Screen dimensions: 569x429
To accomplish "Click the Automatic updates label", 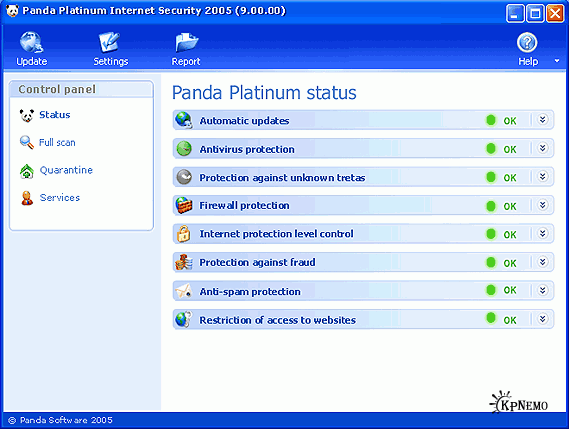I will (x=244, y=120).
